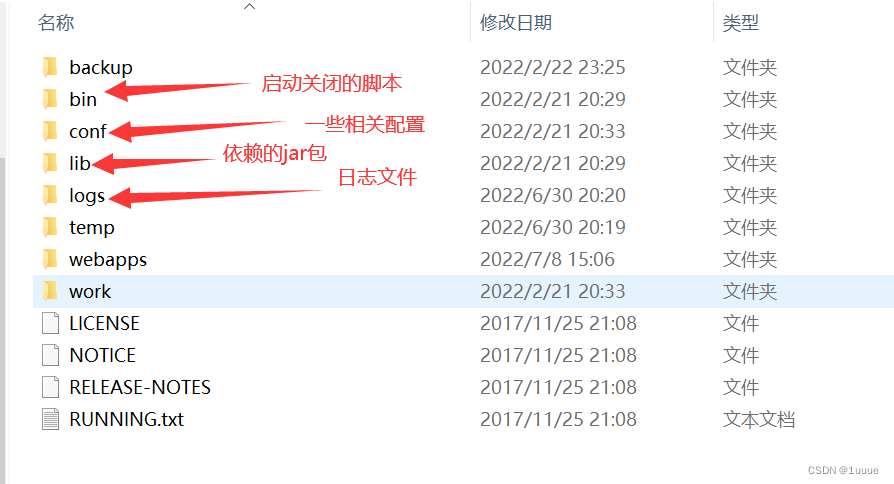Select the temp folder icon

(50, 227)
